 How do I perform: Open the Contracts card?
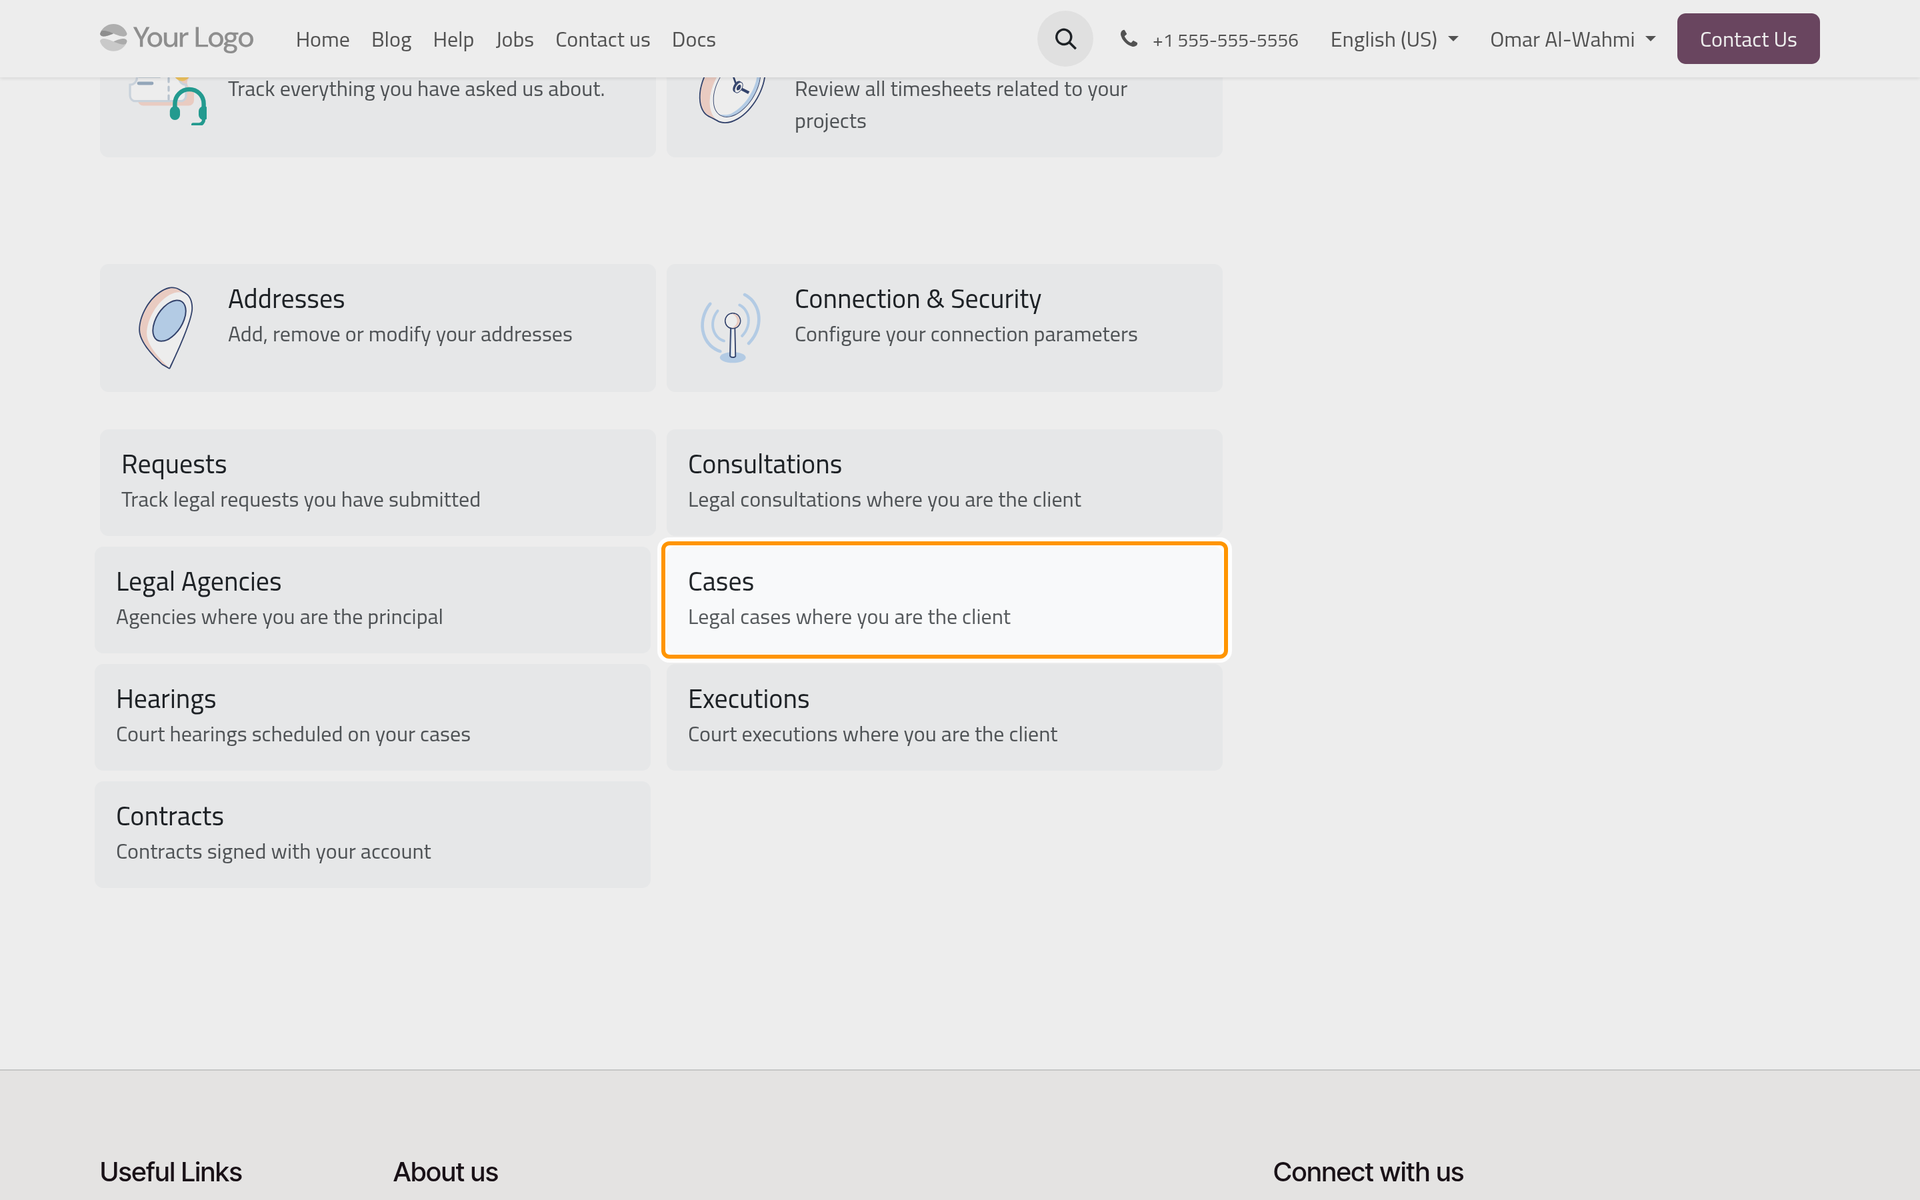coord(373,834)
